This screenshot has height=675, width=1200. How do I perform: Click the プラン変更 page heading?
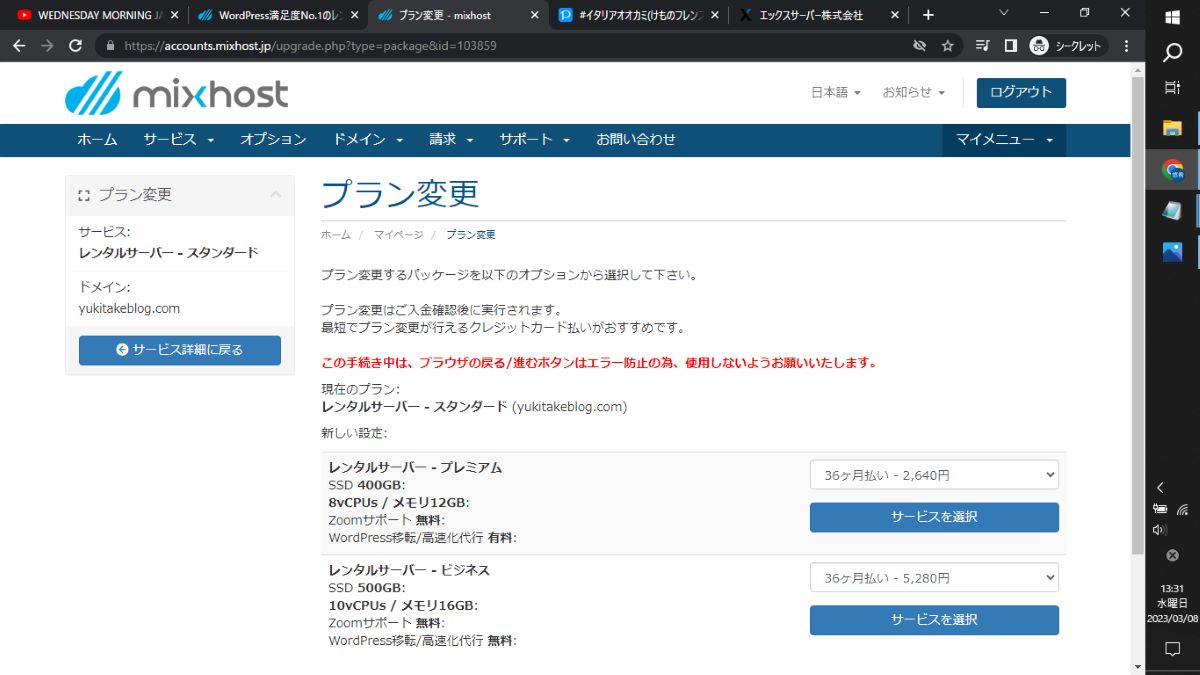tap(400, 194)
